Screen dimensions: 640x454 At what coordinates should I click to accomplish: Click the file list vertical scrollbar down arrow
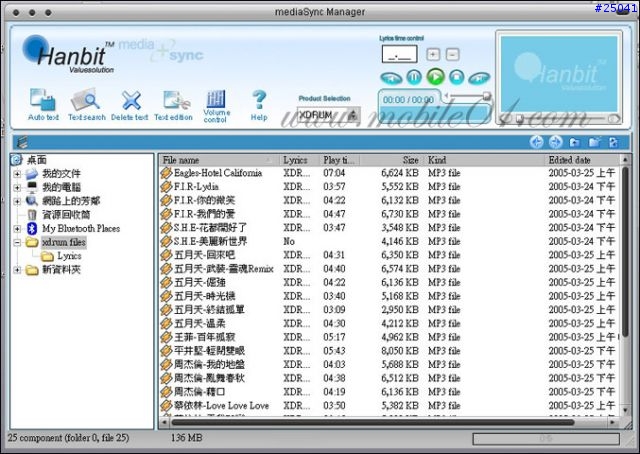click(624, 410)
